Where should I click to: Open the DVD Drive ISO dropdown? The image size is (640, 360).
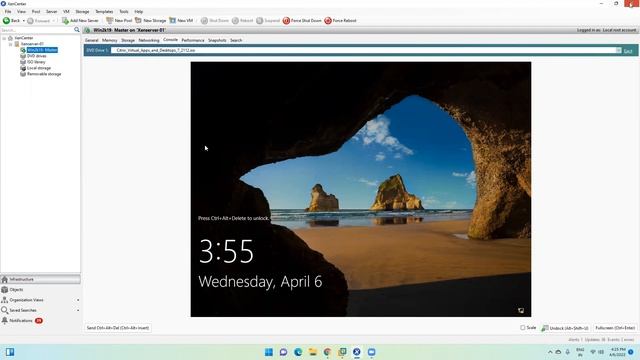618,50
